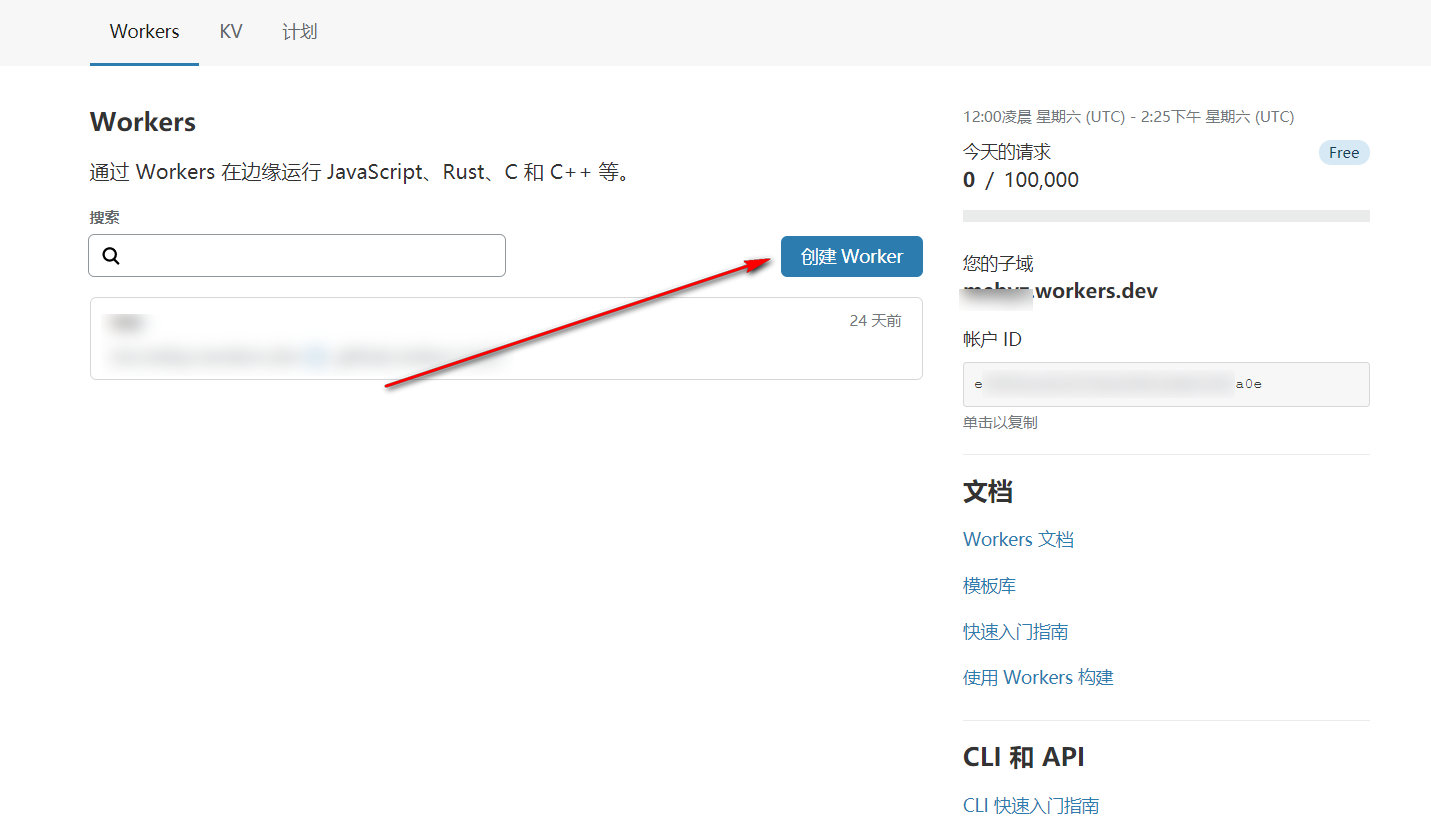Click the 0 / 100,000 request count
This screenshot has width=1431, height=817.
[x=1021, y=180]
